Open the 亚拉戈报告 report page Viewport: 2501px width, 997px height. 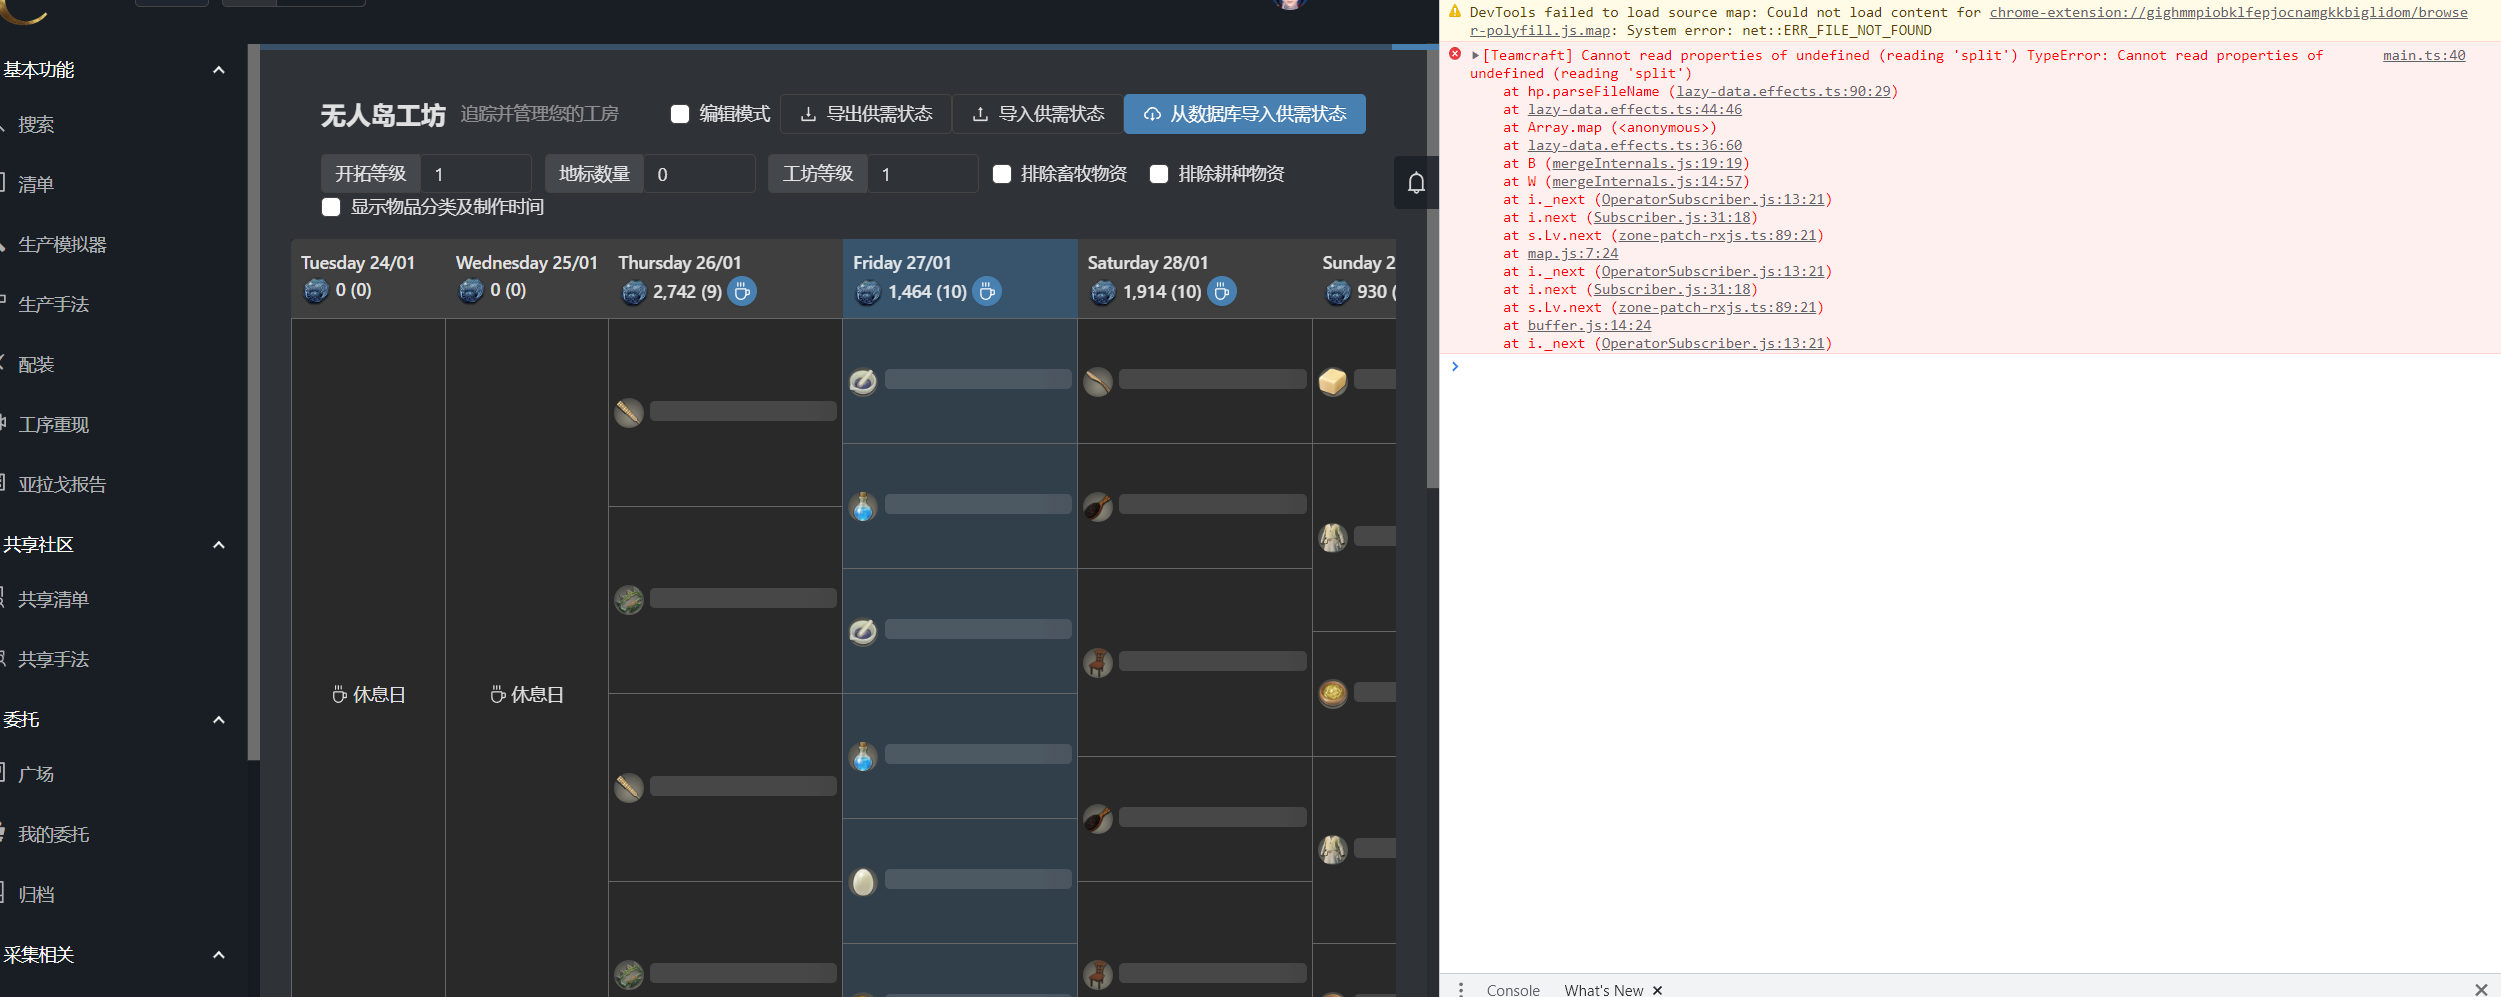(60, 484)
